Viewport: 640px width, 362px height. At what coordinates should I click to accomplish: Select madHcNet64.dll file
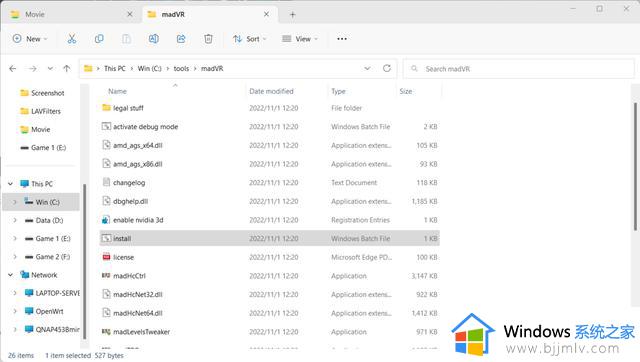[x=138, y=313]
